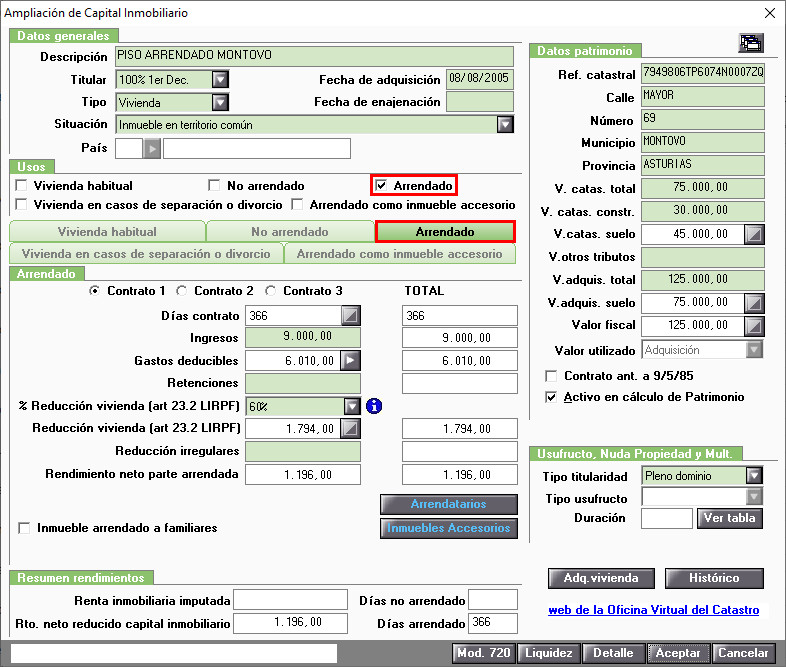The image size is (786, 667).
Task: Open the Tipo usufructo dropdown
Action: (754, 497)
